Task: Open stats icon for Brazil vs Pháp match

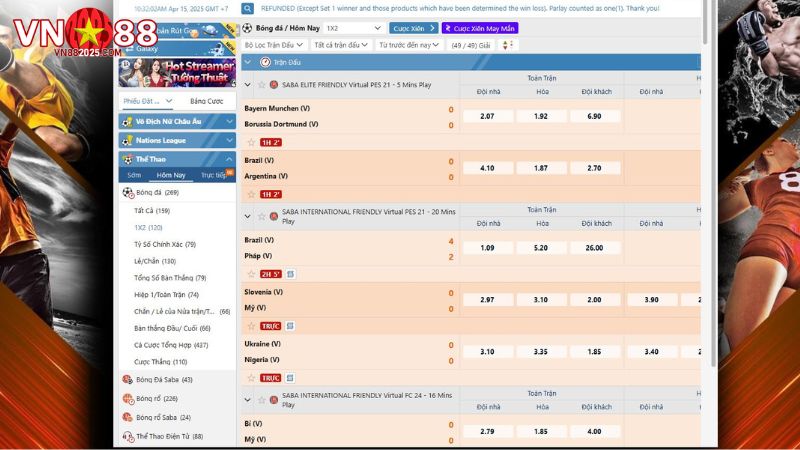Action: coord(290,274)
